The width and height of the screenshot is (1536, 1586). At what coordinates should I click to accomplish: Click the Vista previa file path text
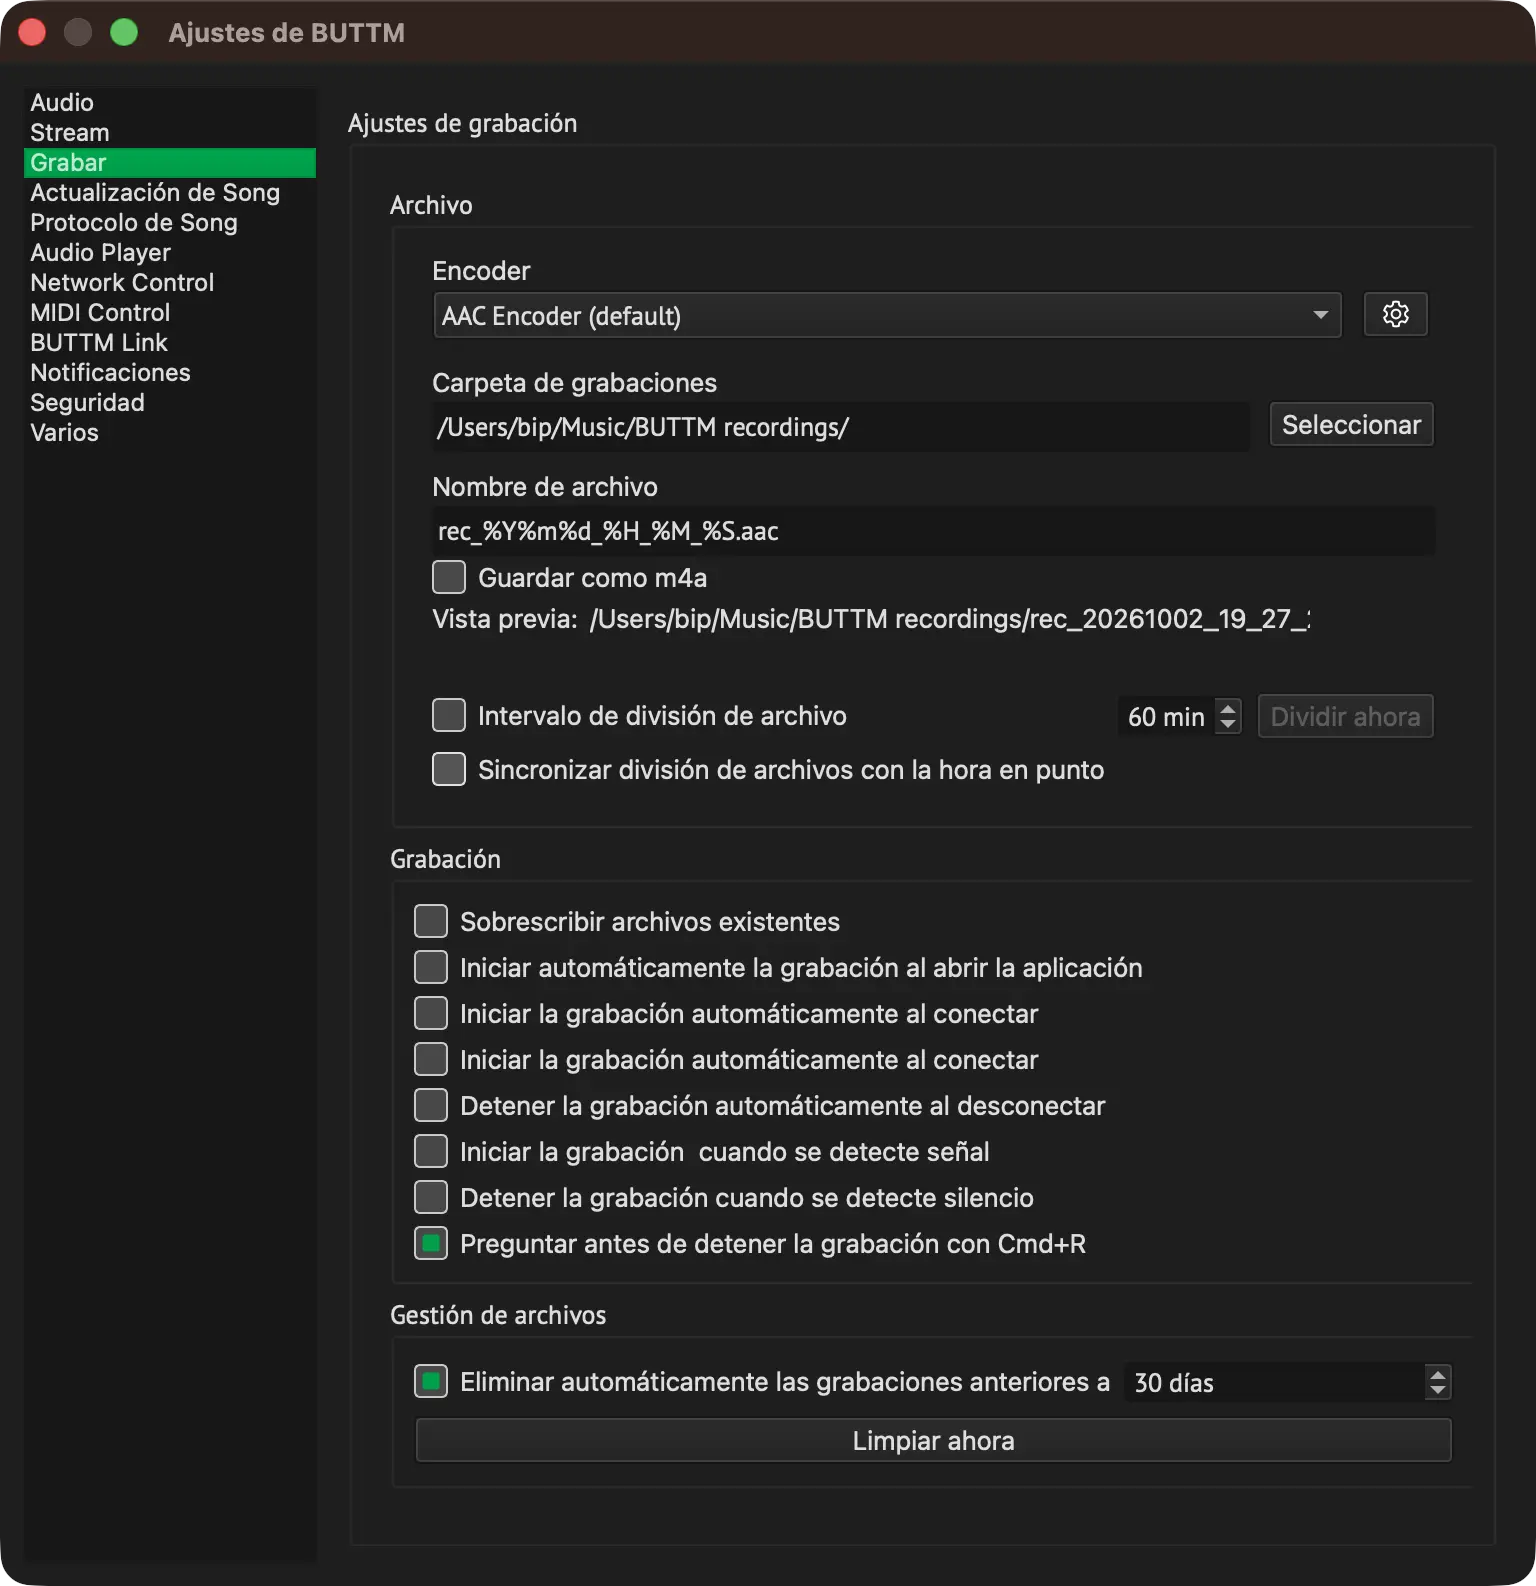point(949,619)
